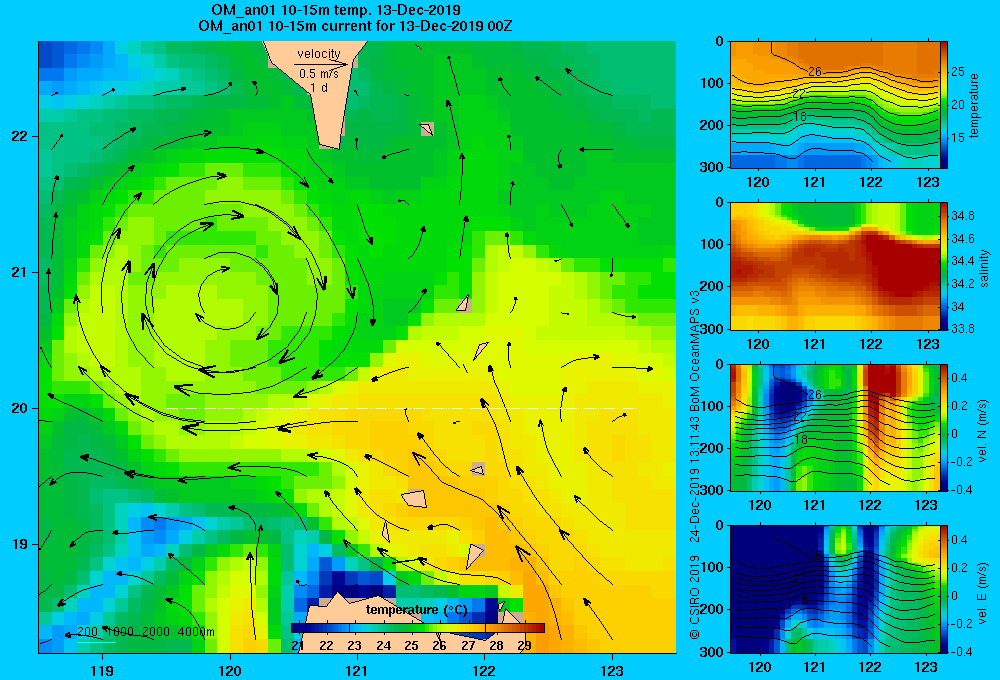Screen dimensions: 1000x680
Task: Click the '-0.4' value on the vel. E colorbar
Action: coord(960,651)
